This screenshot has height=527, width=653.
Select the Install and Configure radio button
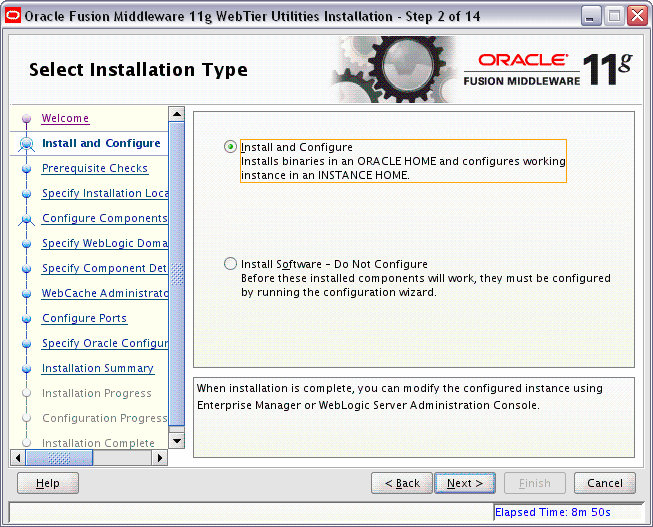click(230, 147)
